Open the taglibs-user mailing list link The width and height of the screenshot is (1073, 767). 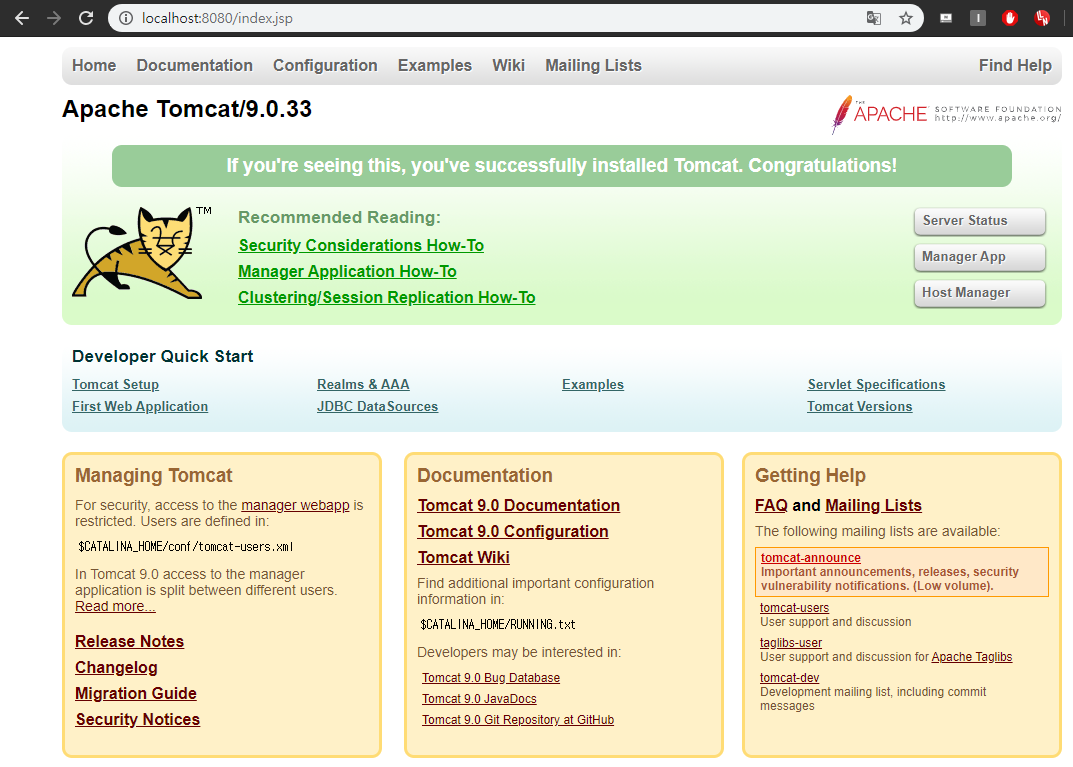[x=790, y=642]
